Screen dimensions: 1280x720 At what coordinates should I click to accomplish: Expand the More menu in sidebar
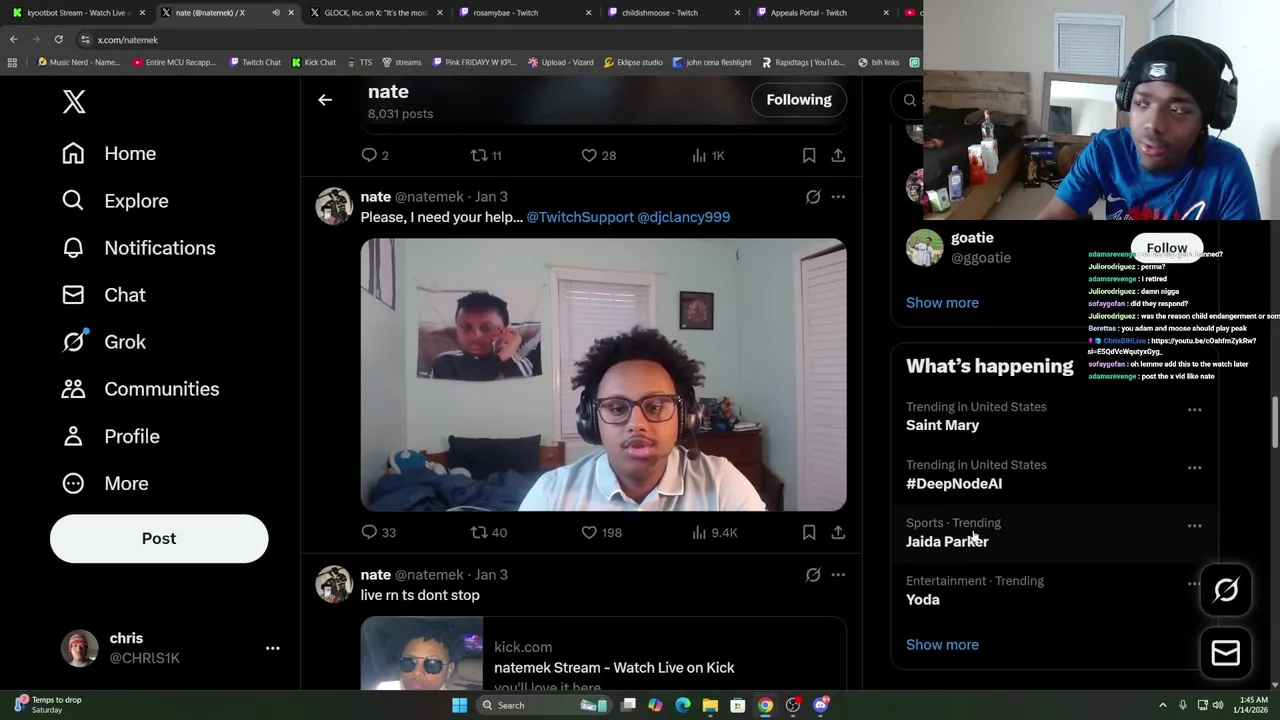[105, 483]
